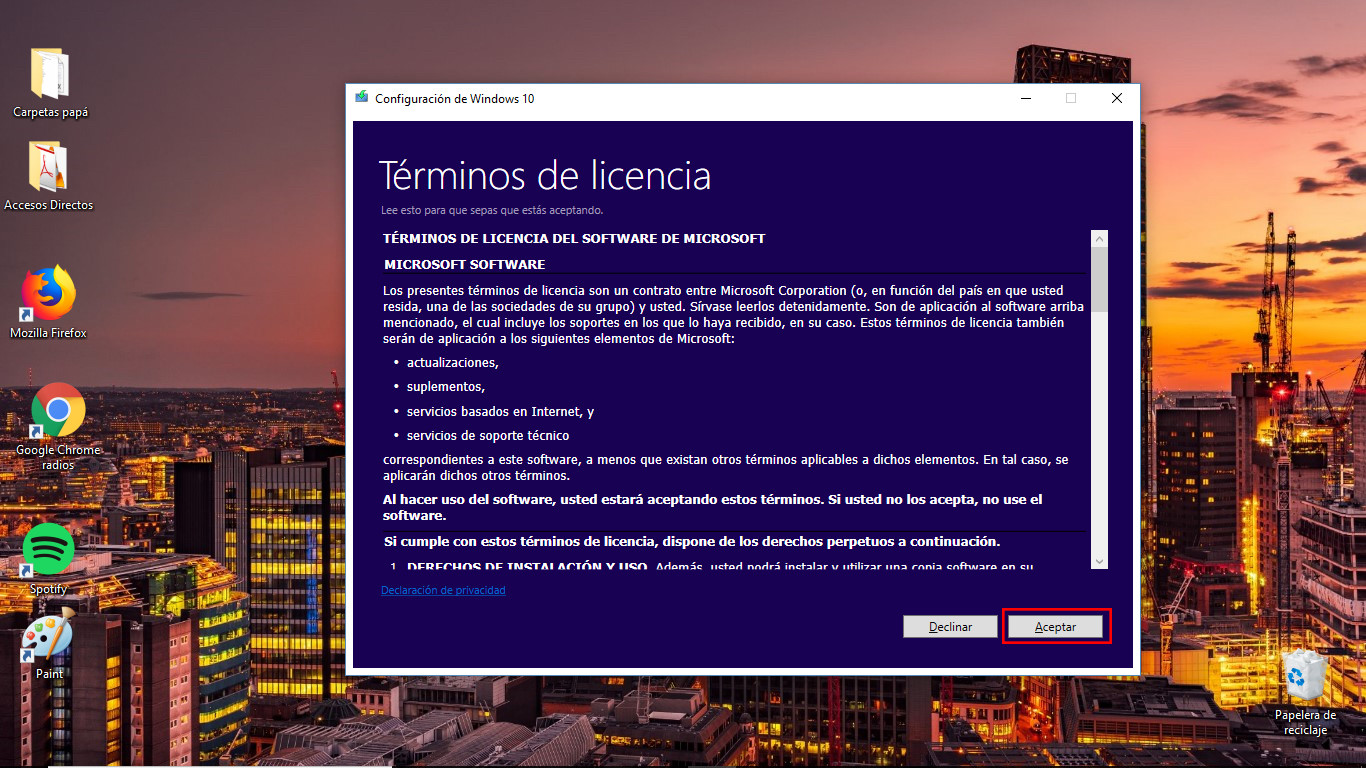Image resolution: width=1366 pixels, height=768 pixels.
Task: Click the Windows setup icon in the title bar
Action: pyautogui.click(x=361, y=98)
